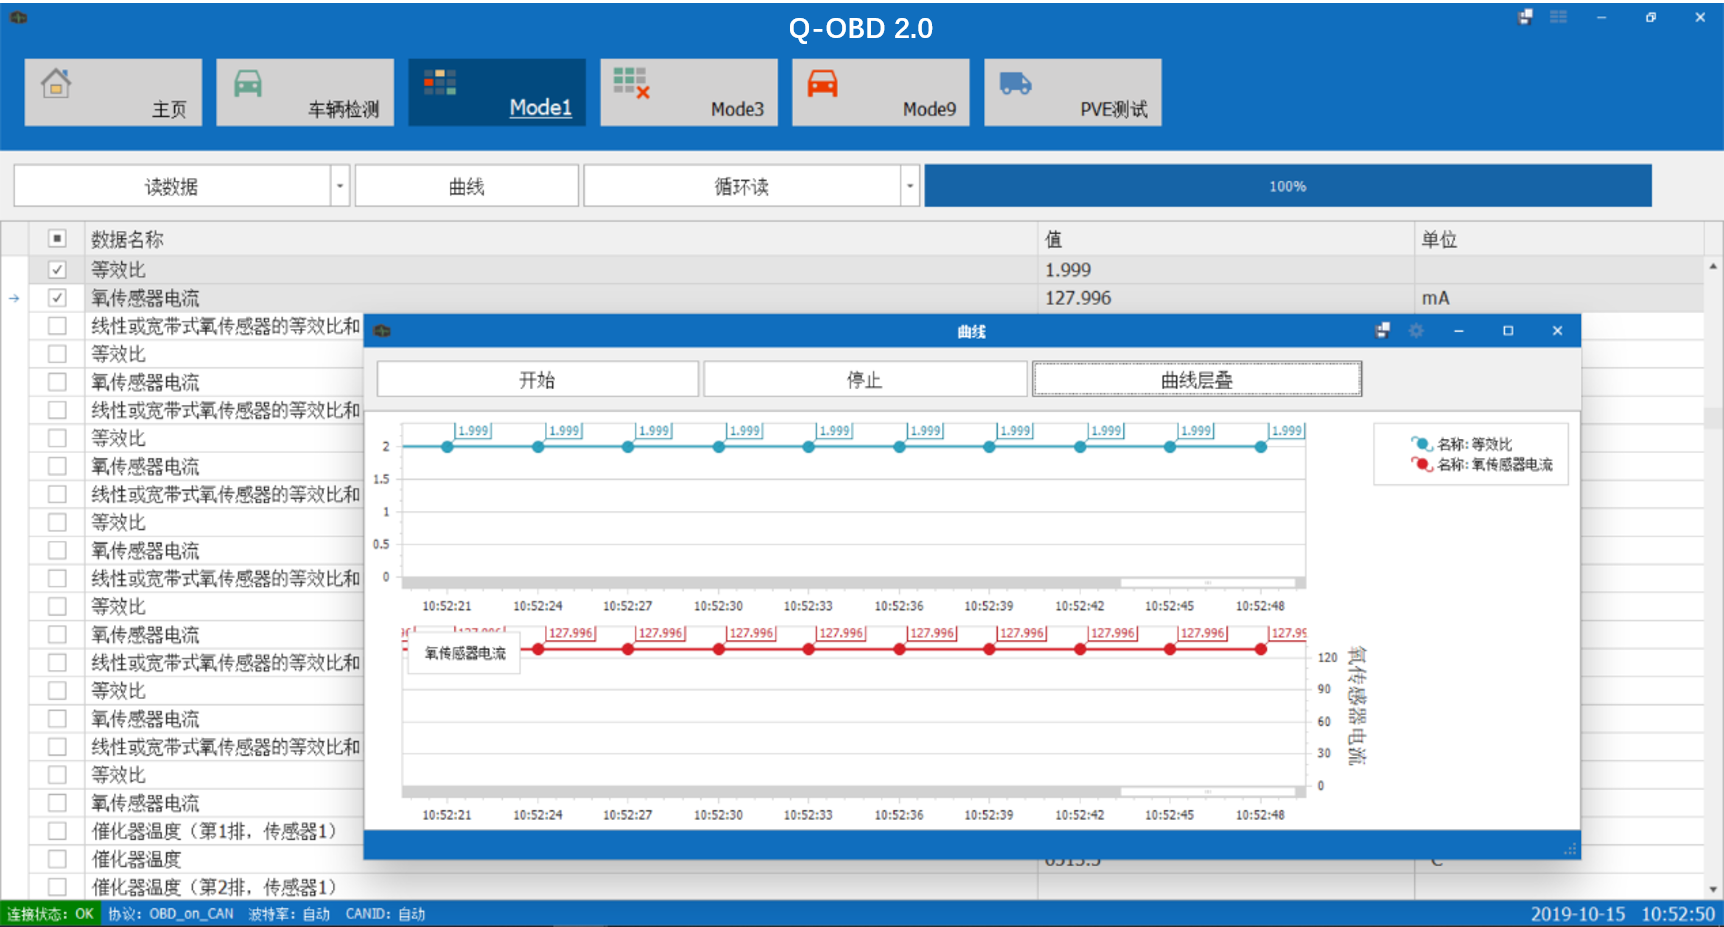Click the 100% progress bar
Image resolution: width=1724 pixels, height=927 pixels.
(1288, 186)
